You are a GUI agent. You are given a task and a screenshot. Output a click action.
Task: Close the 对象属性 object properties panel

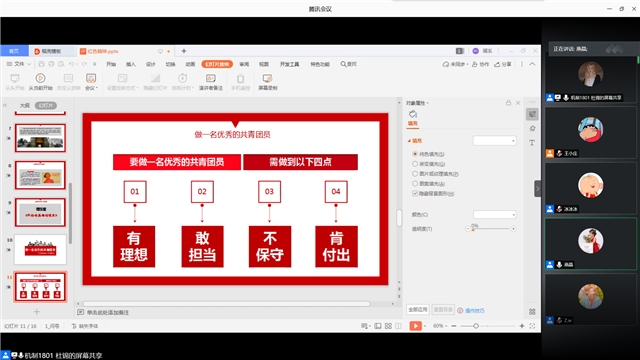coord(518,103)
